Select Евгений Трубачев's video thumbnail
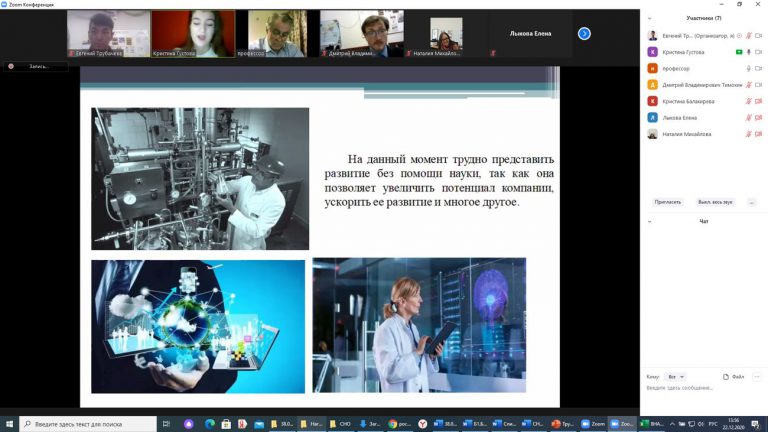Viewport: 768px width, 432px height. point(109,33)
